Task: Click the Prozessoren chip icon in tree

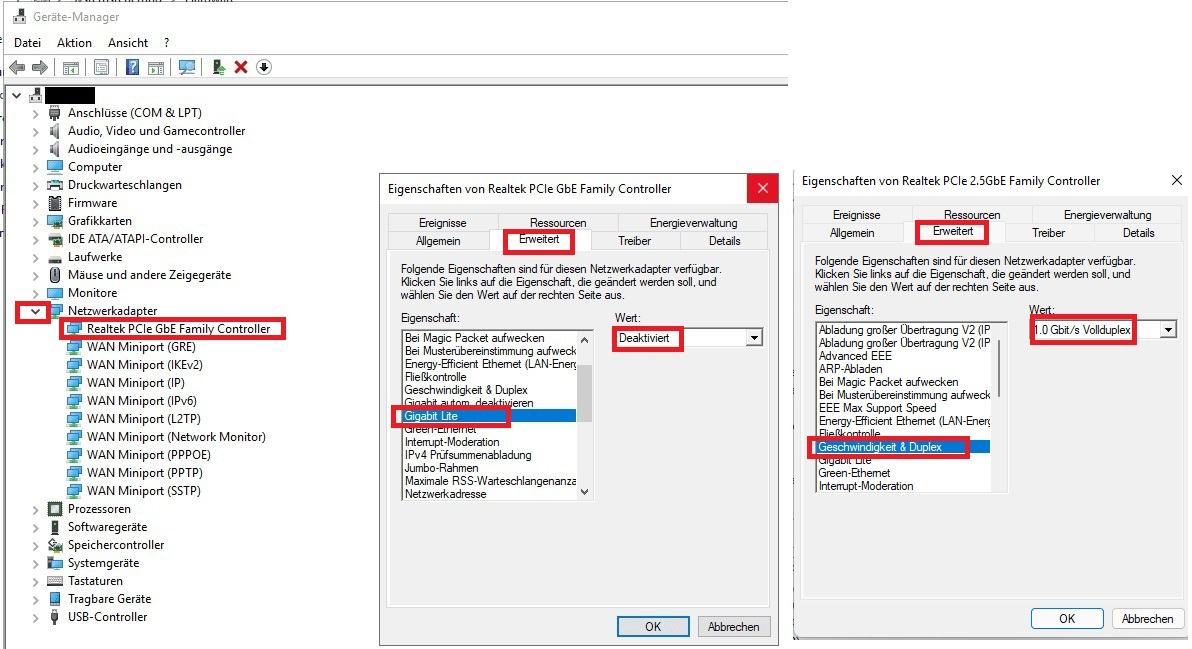Action: click(55, 509)
